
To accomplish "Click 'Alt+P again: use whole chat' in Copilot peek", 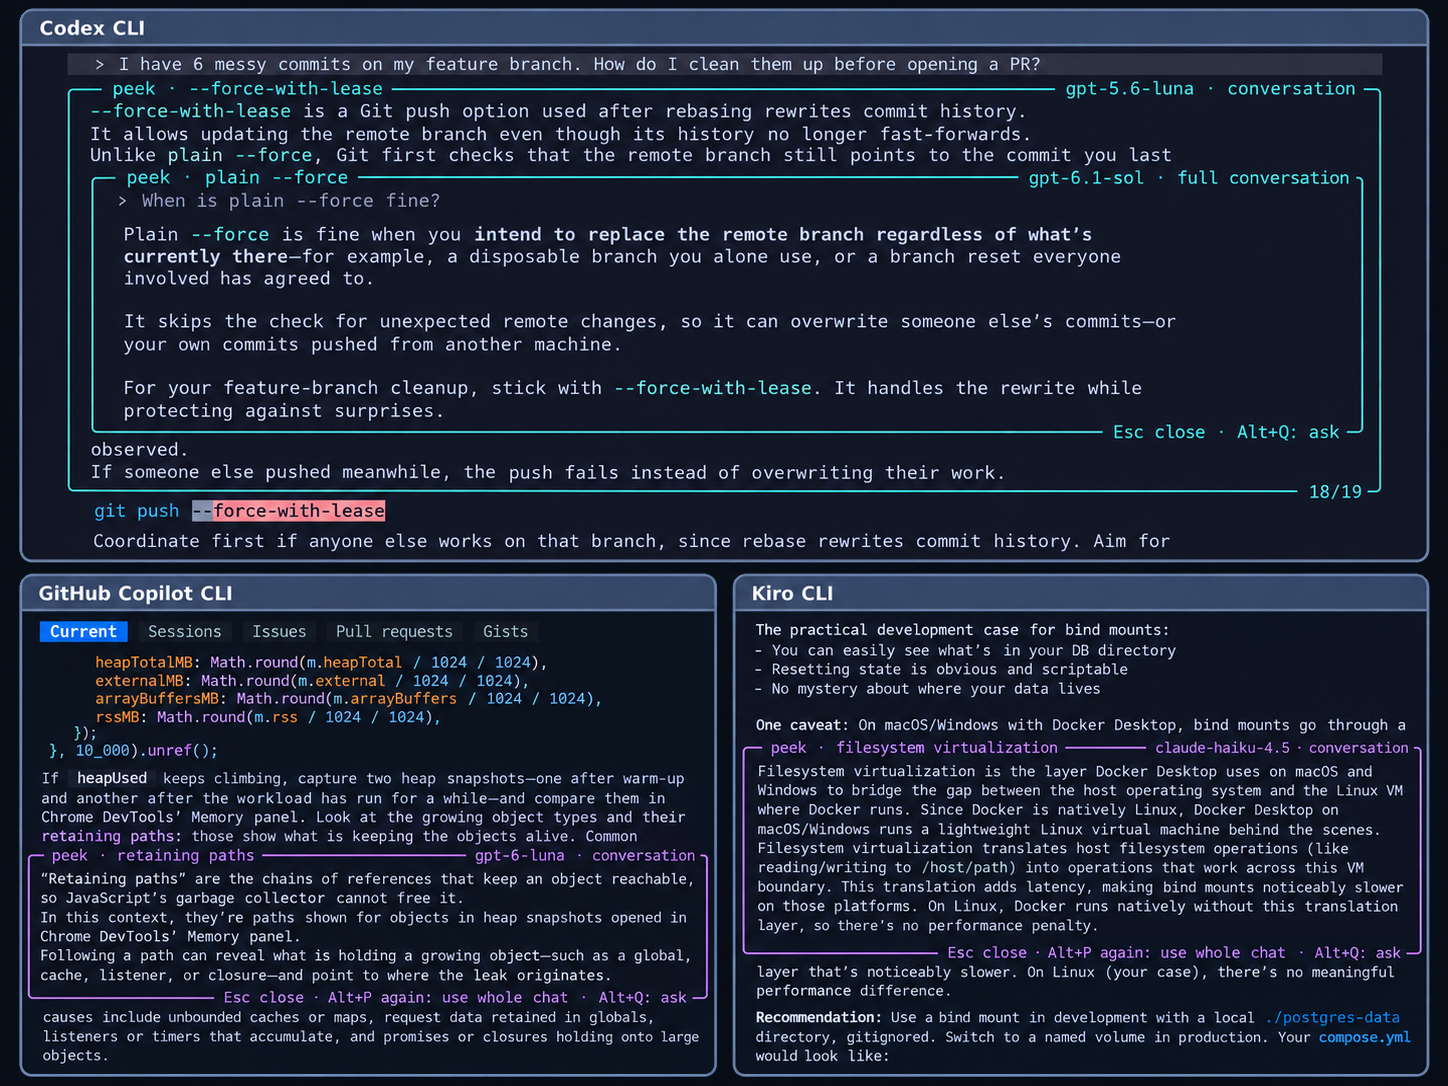I will [x=448, y=997].
